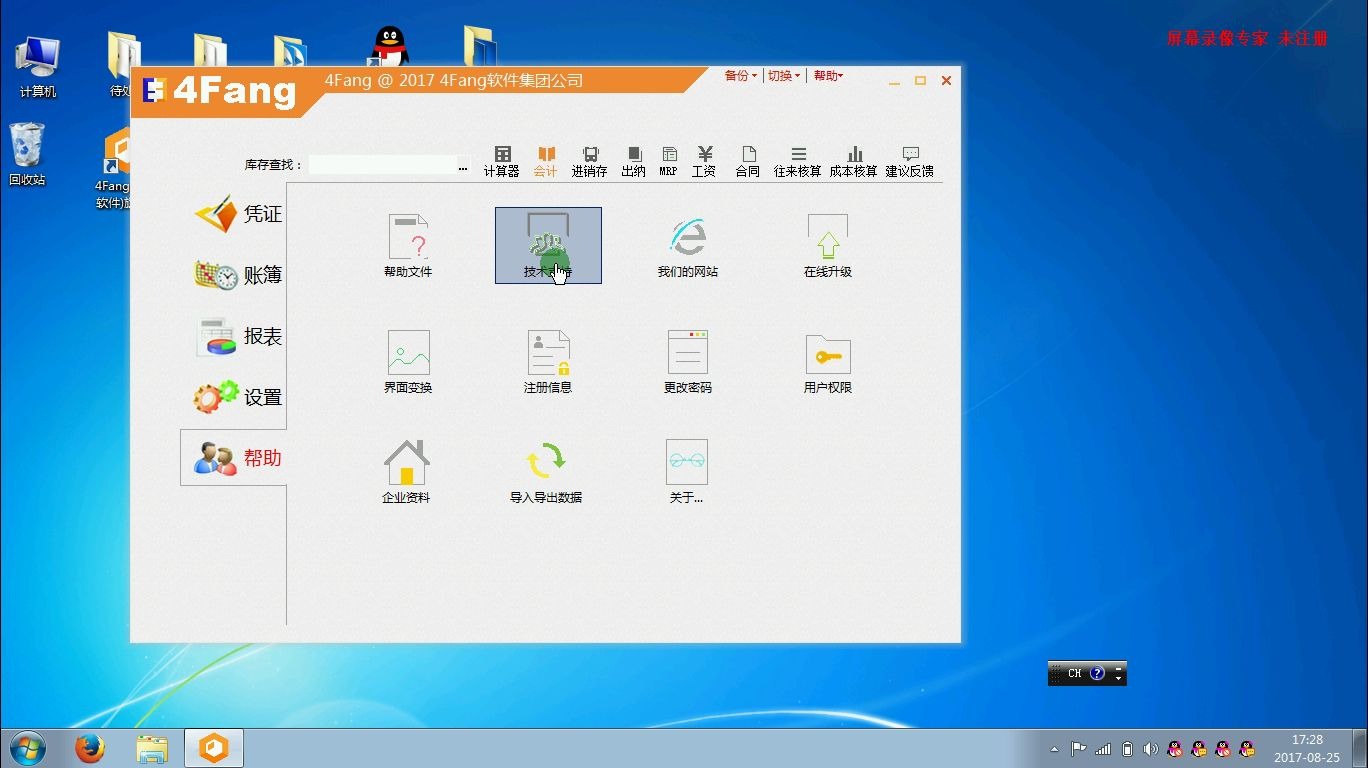
Task: Open Action Center flag icon in tray
Action: coord(1079,748)
